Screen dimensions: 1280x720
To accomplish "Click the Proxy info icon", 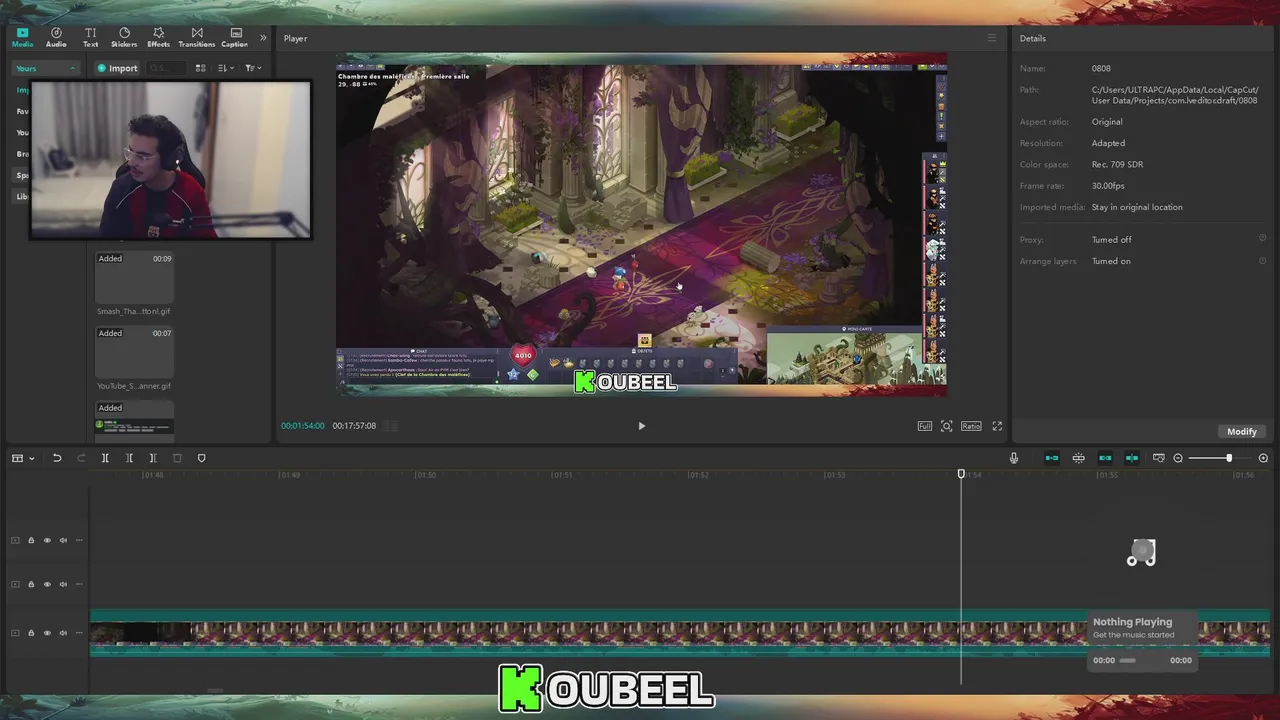I will [x=1262, y=239].
